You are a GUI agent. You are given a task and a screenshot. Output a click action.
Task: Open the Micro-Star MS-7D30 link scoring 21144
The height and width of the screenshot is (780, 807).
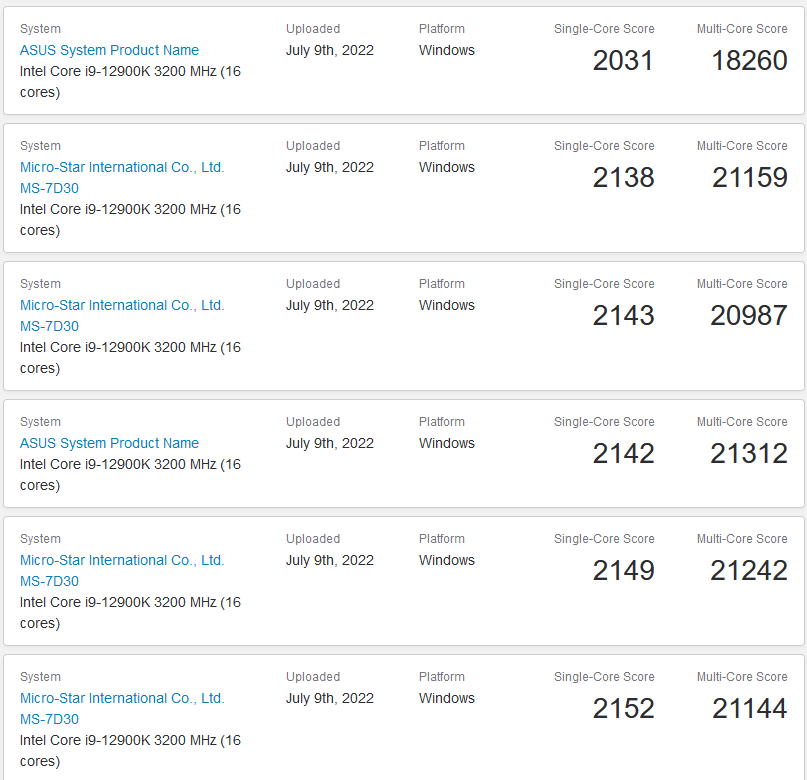point(122,699)
